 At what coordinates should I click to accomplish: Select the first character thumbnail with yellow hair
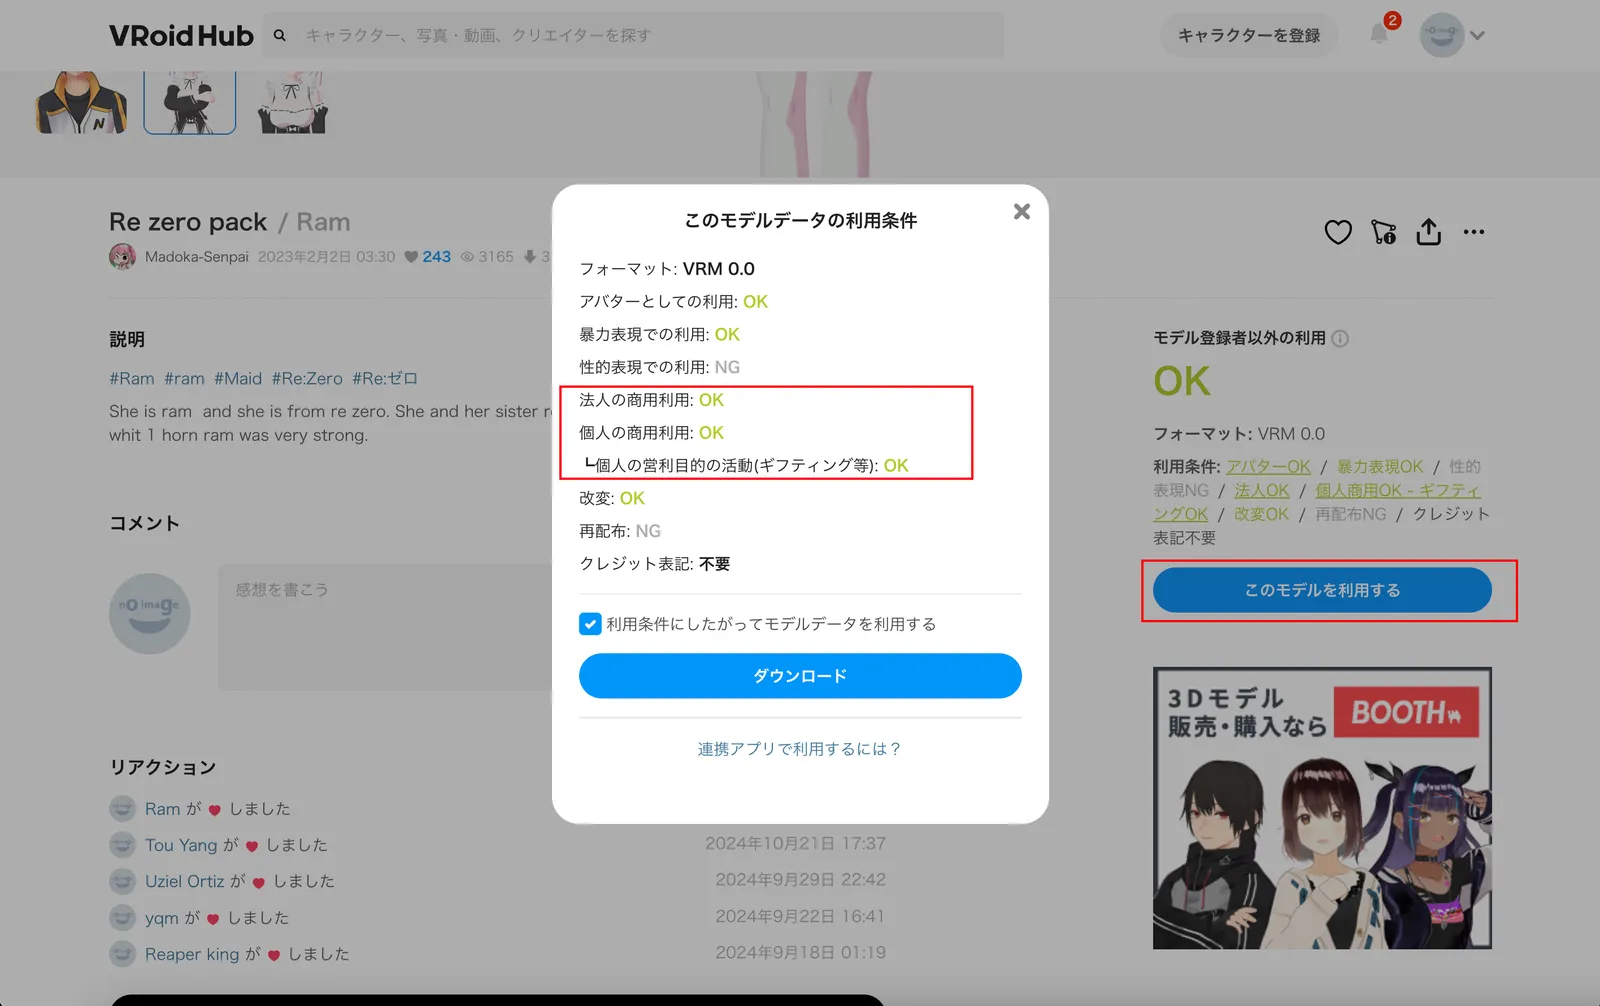(81, 102)
